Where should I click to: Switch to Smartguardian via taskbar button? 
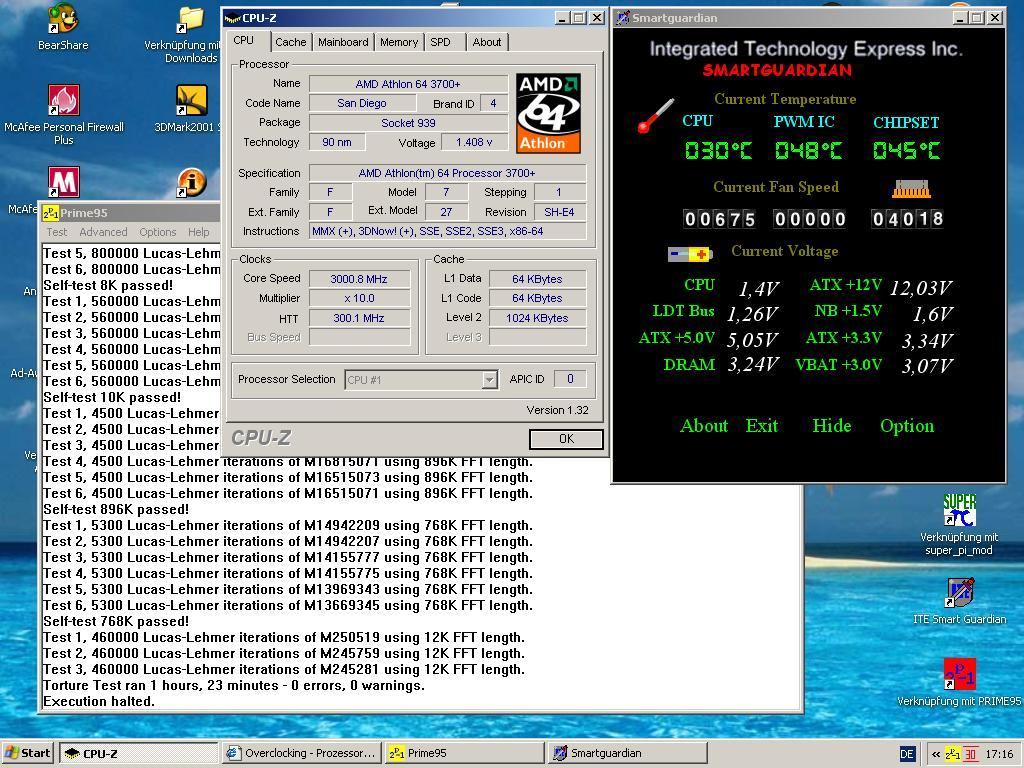click(x=628, y=753)
